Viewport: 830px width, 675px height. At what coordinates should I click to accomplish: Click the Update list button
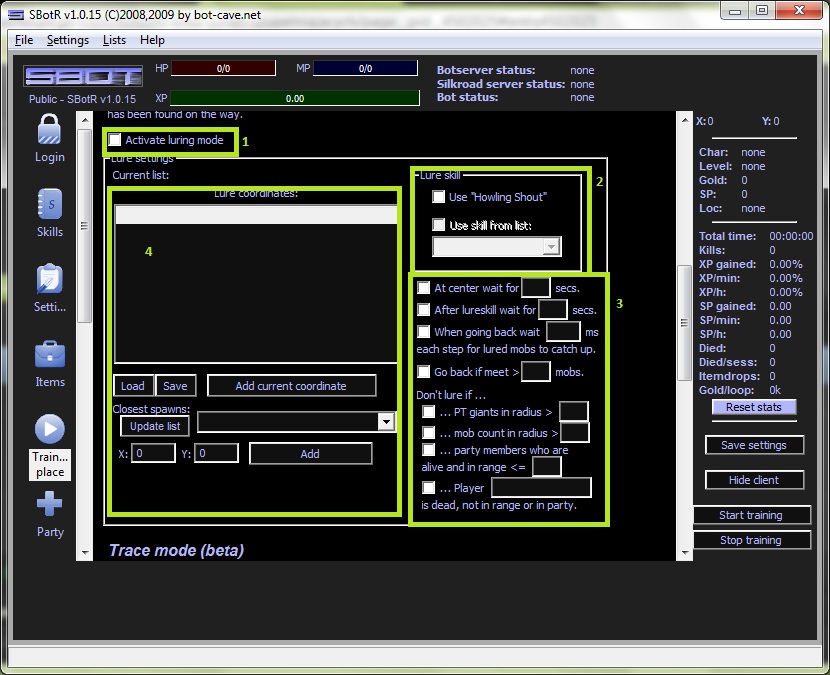[x=155, y=426]
